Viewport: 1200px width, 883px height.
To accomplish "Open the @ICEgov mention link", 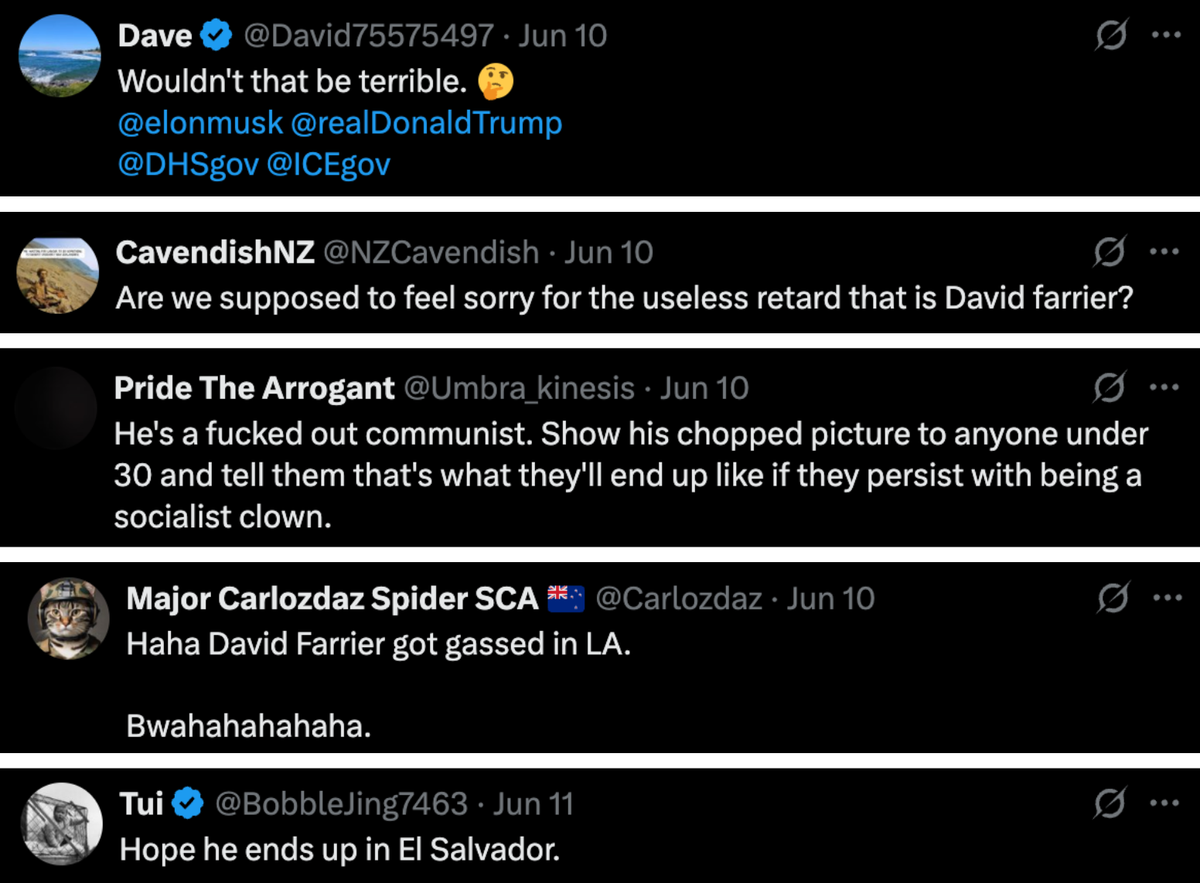I will coord(328,165).
